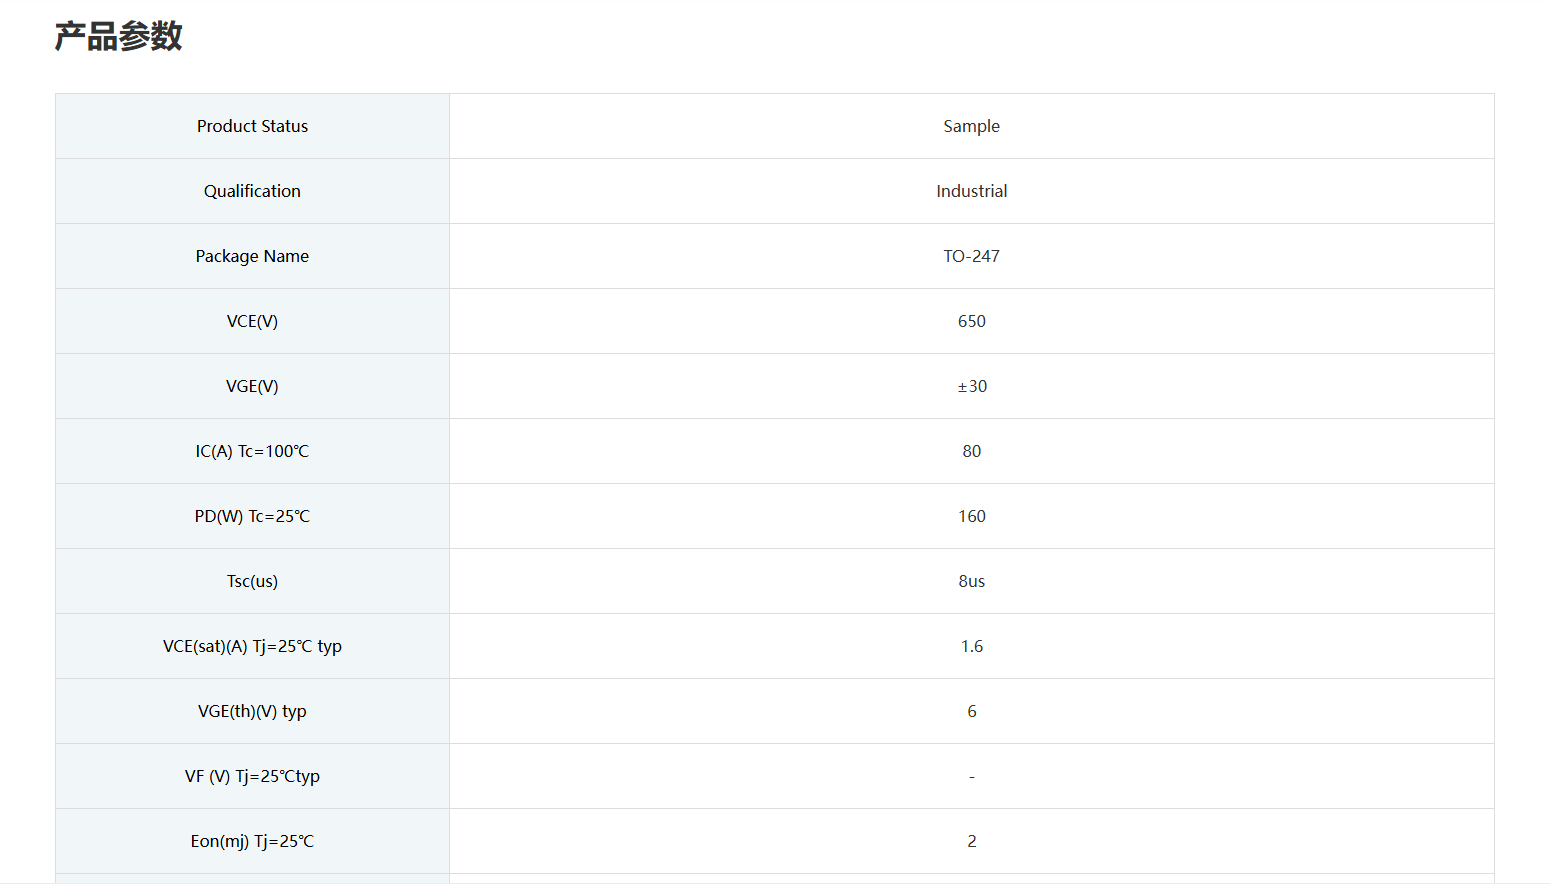
Task: Select the Tsc(us) parameter label
Action: point(252,581)
